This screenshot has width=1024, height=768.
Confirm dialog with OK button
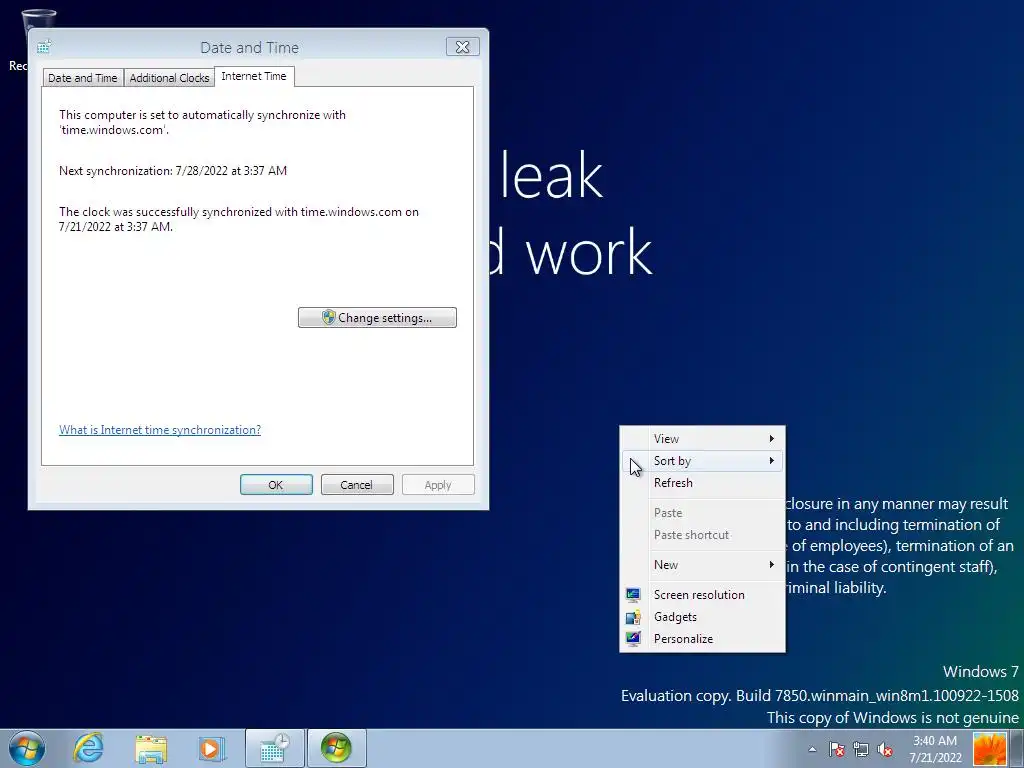pyautogui.click(x=276, y=485)
